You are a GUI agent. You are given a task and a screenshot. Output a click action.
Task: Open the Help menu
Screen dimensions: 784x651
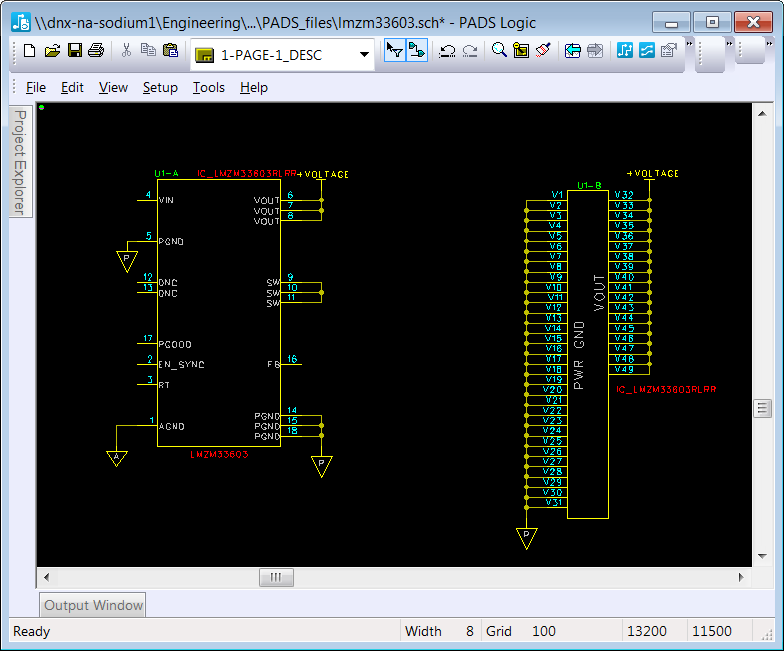tap(254, 88)
